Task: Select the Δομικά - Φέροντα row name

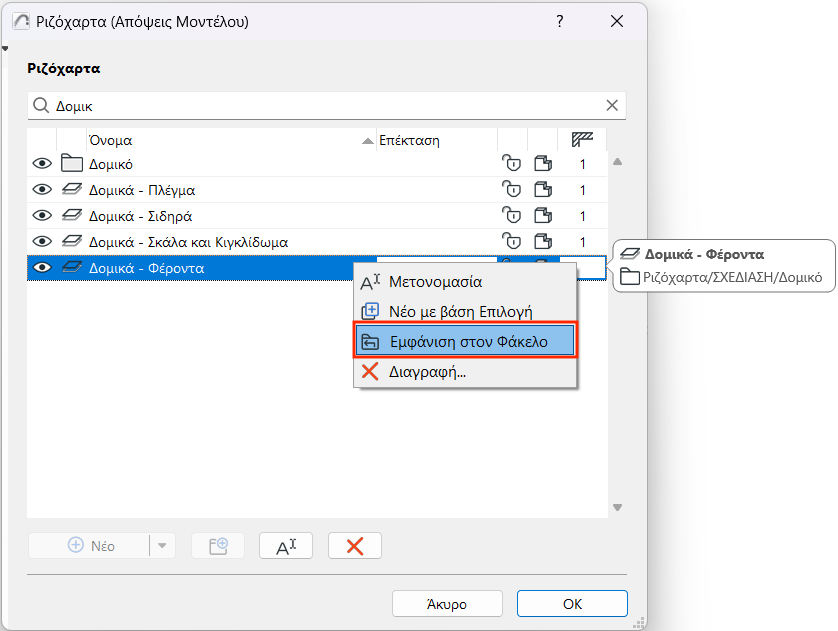Action: (146, 268)
